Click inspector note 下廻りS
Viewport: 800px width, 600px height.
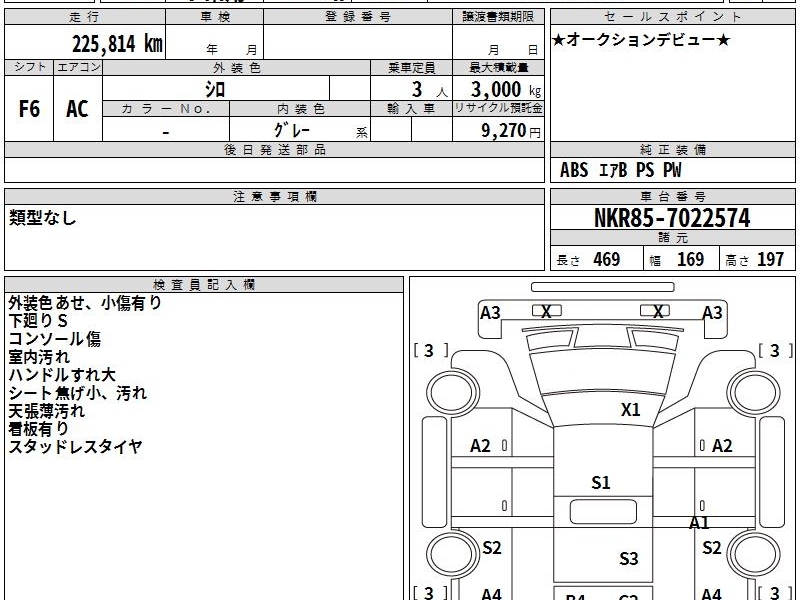point(38,320)
